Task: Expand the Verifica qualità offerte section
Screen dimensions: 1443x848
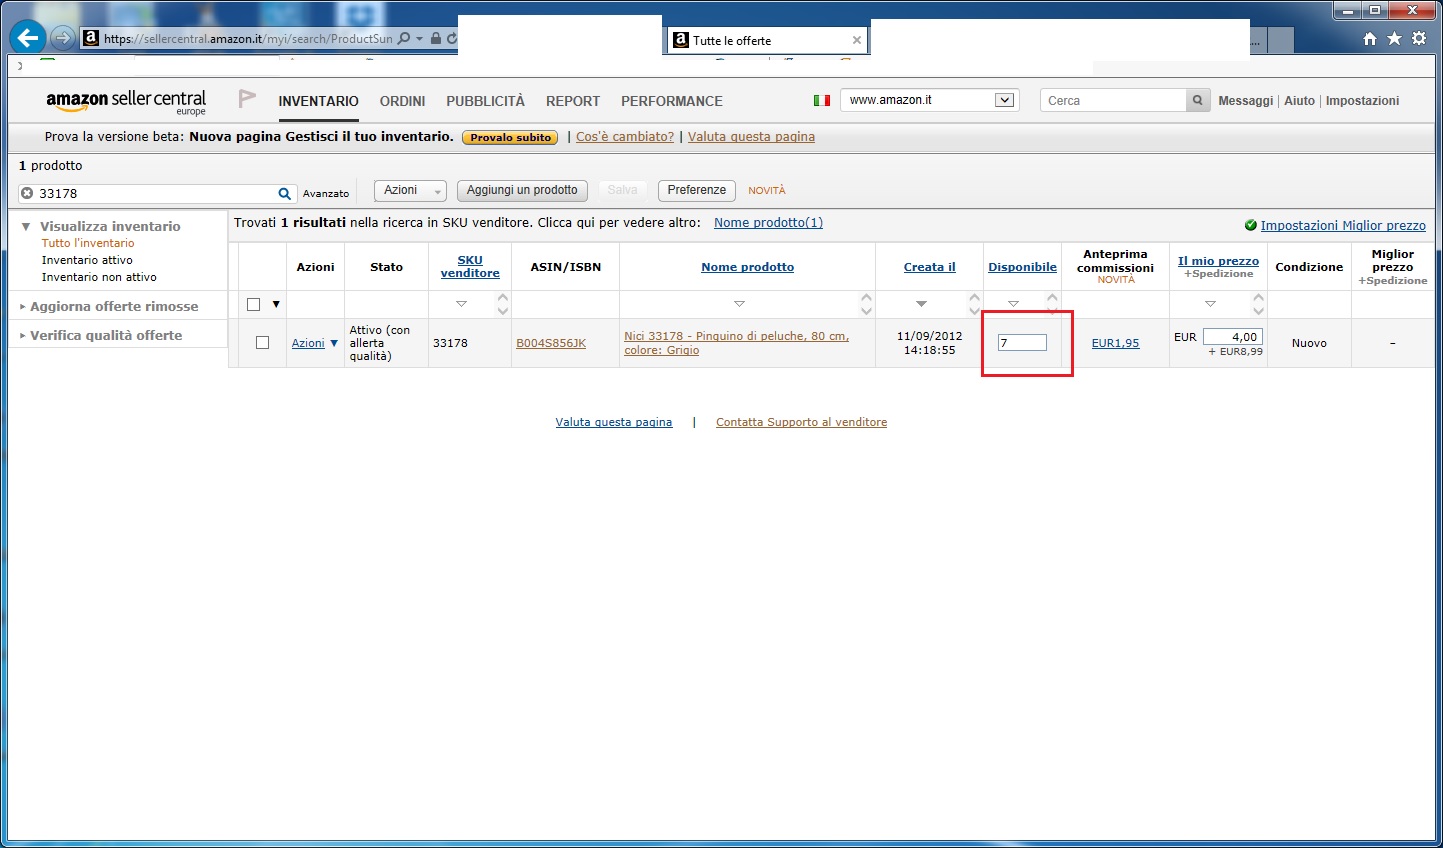Action: [23, 335]
